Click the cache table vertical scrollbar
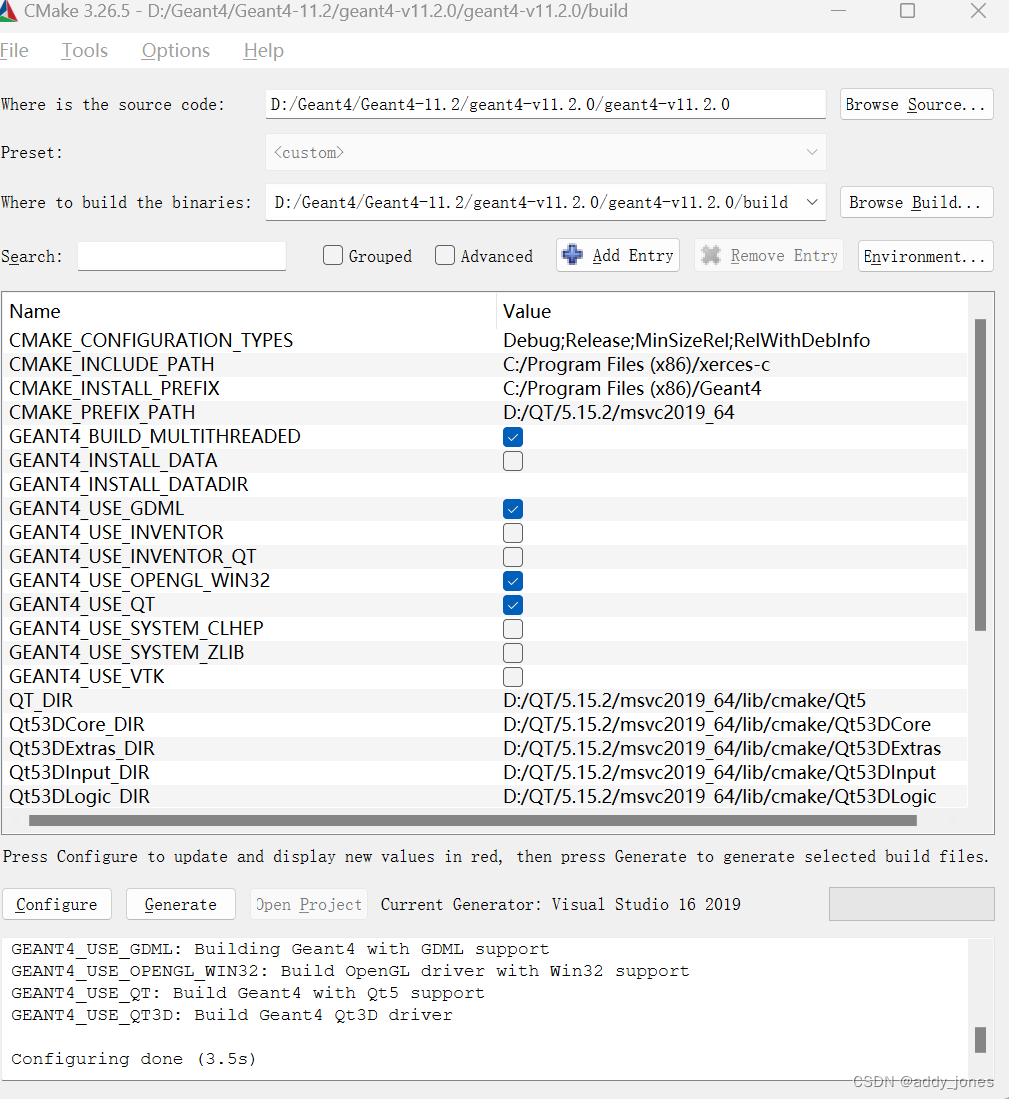Image resolution: width=1009 pixels, height=1099 pixels. (980, 475)
